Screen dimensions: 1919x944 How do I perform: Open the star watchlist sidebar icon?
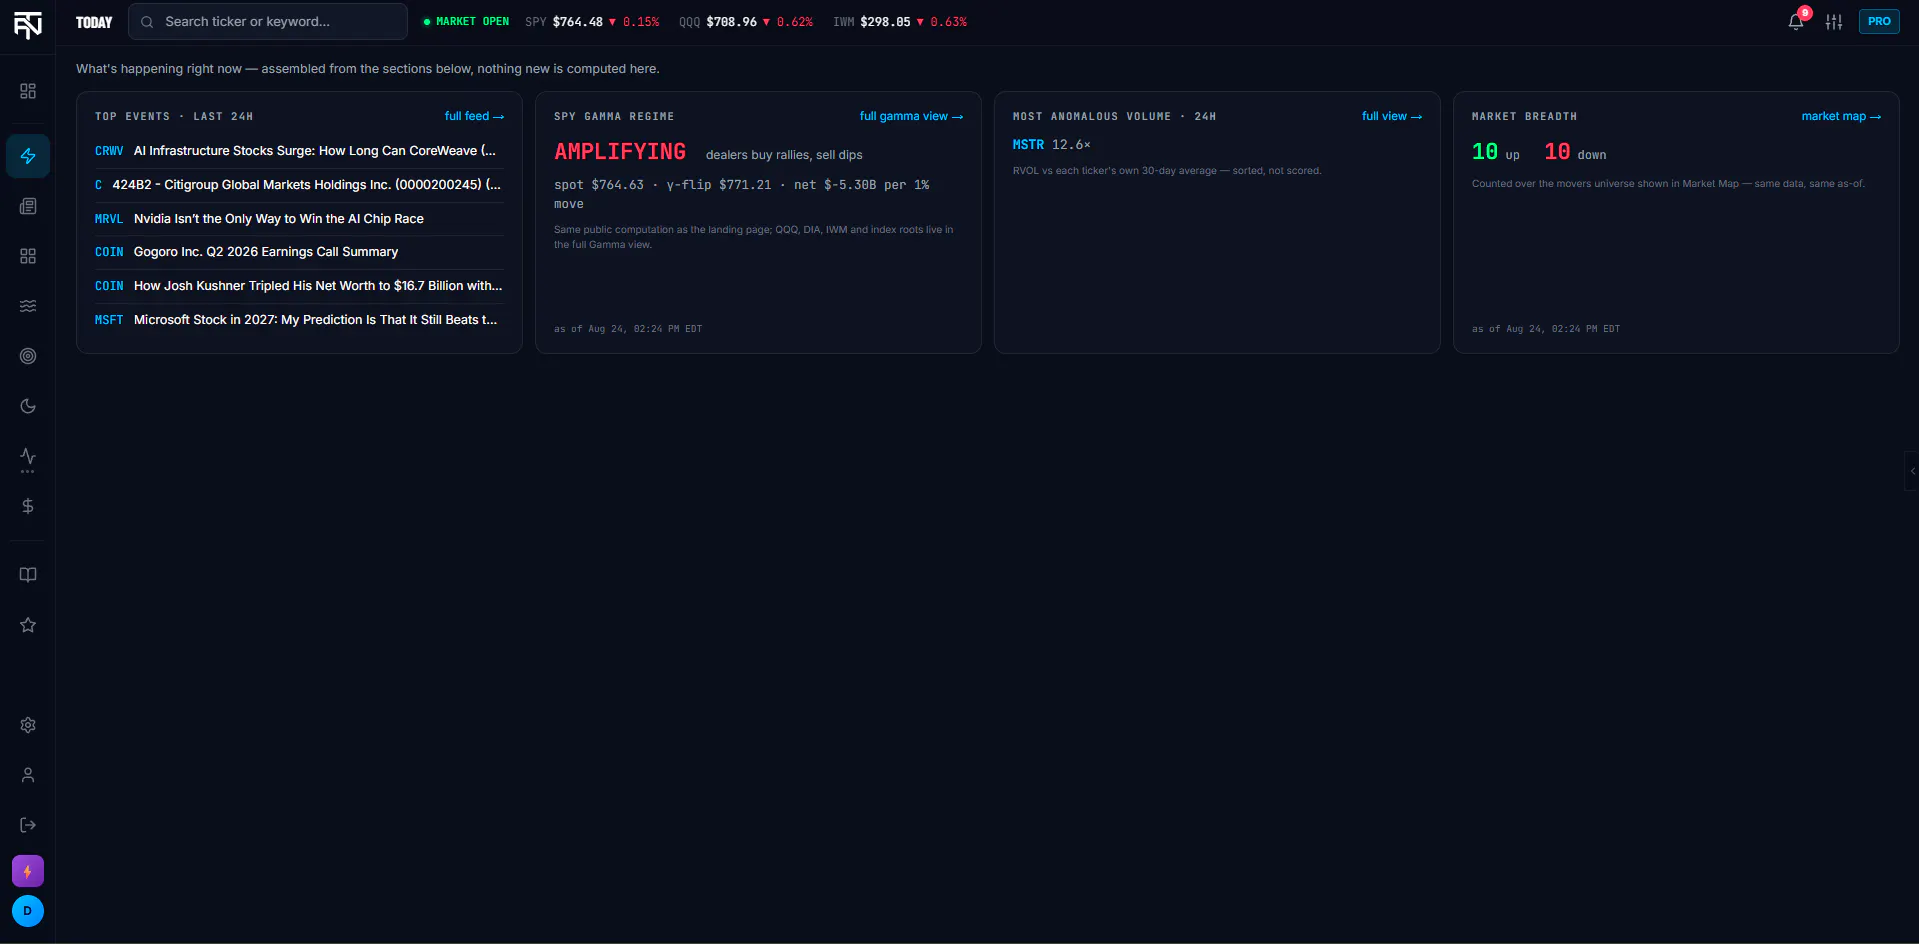pos(28,625)
